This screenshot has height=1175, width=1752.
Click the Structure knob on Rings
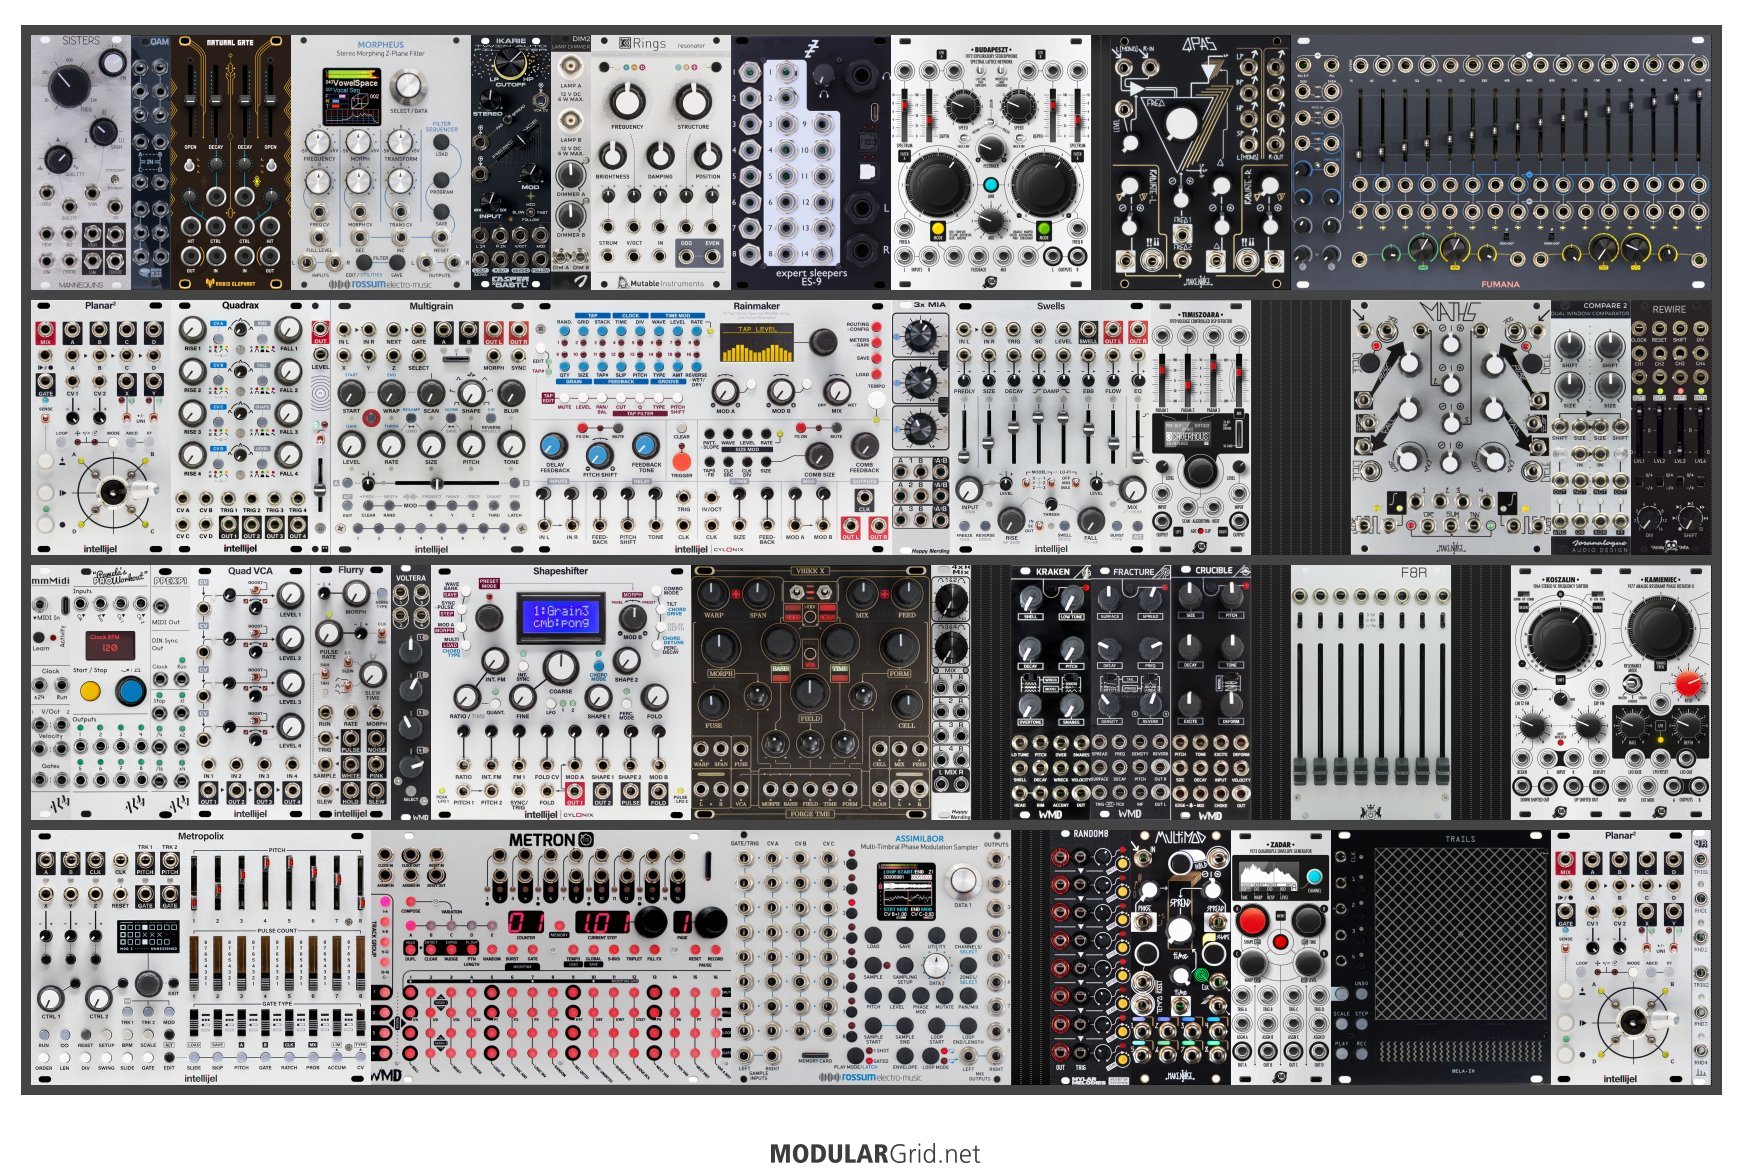(692, 101)
